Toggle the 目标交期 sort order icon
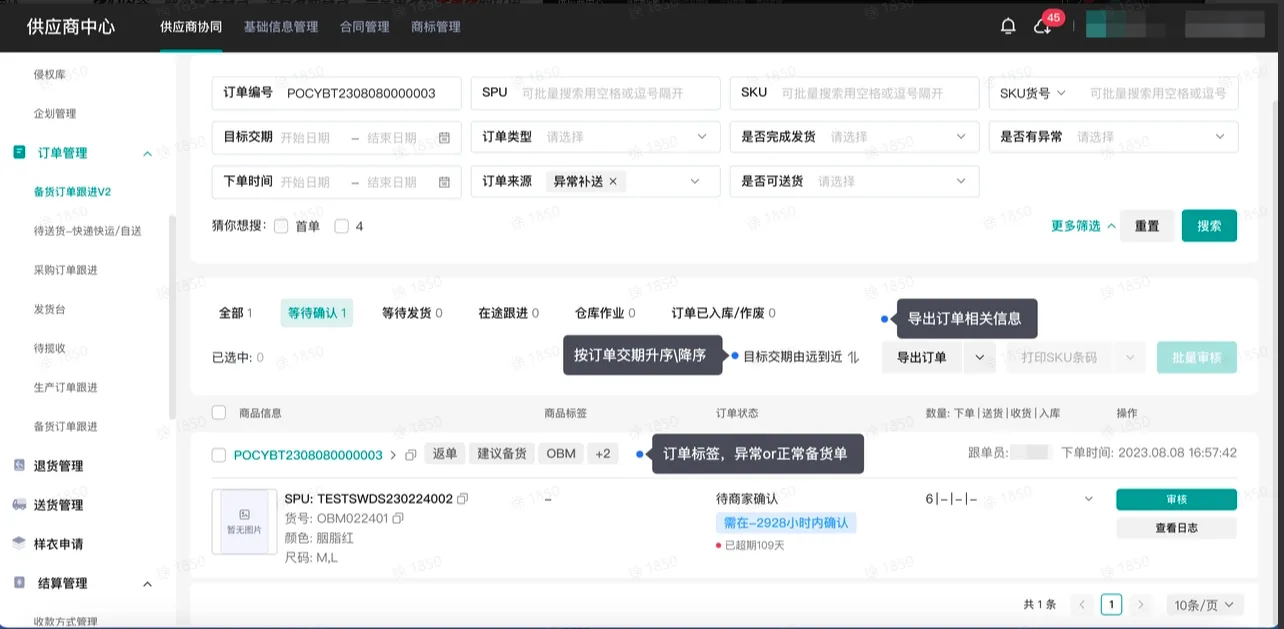This screenshot has height=629, width=1284. 853,356
